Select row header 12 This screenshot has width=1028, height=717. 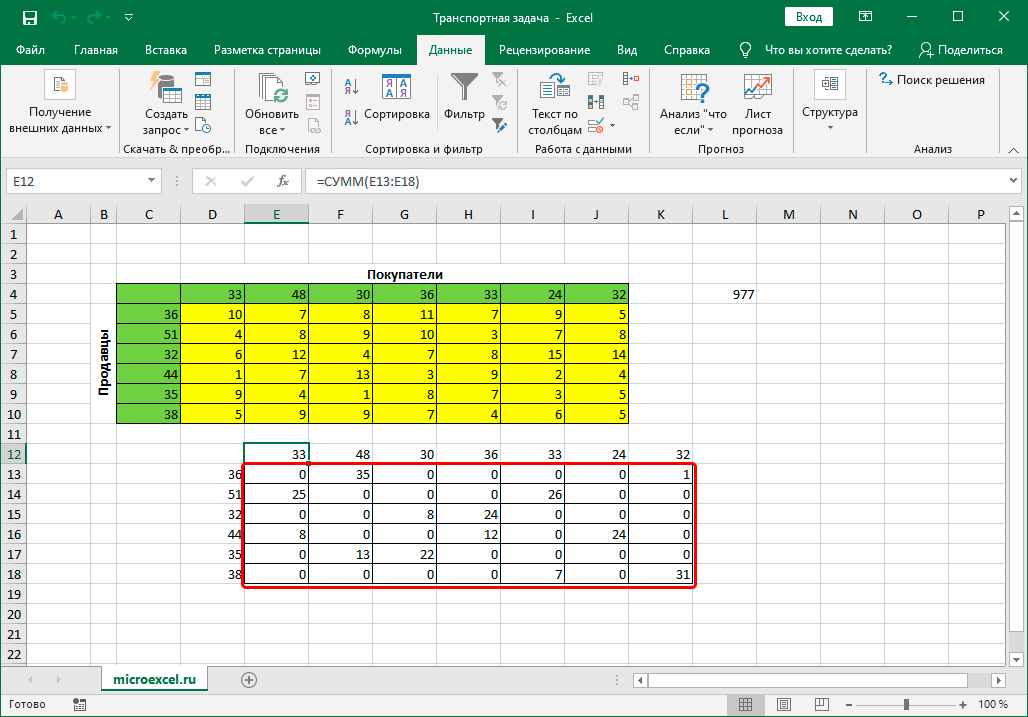pyautogui.click(x=14, y=454)
